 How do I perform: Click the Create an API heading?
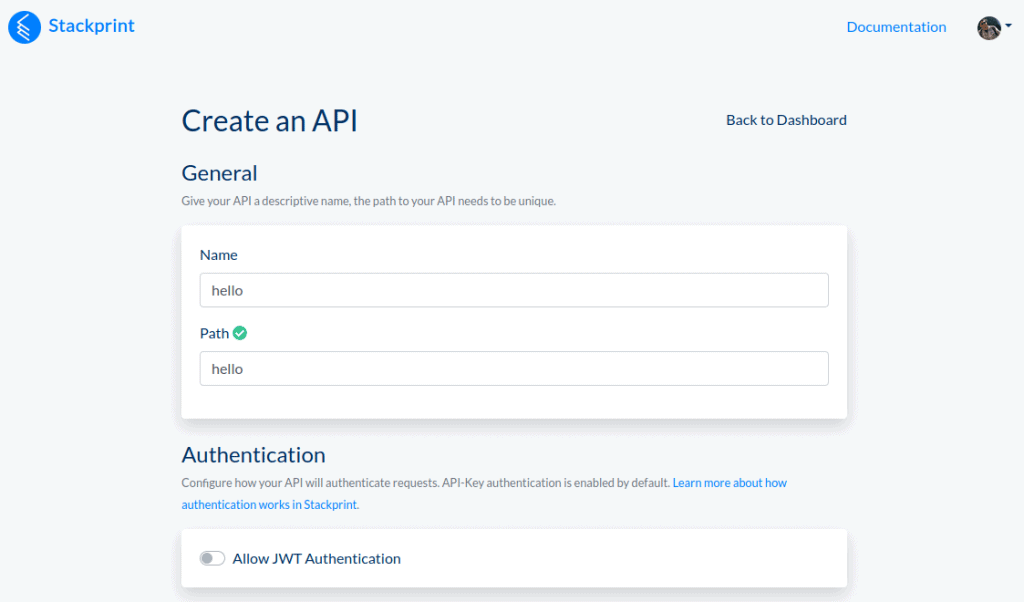269,121
